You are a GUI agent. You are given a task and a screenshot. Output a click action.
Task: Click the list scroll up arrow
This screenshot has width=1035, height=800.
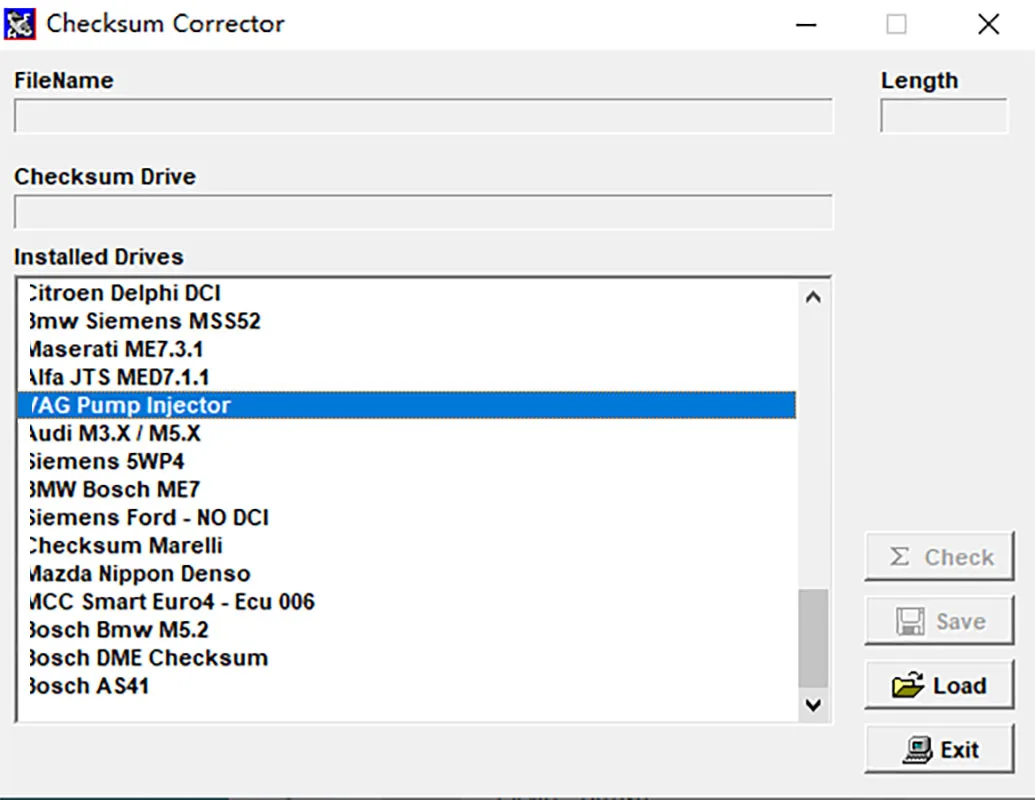(813, 297)
